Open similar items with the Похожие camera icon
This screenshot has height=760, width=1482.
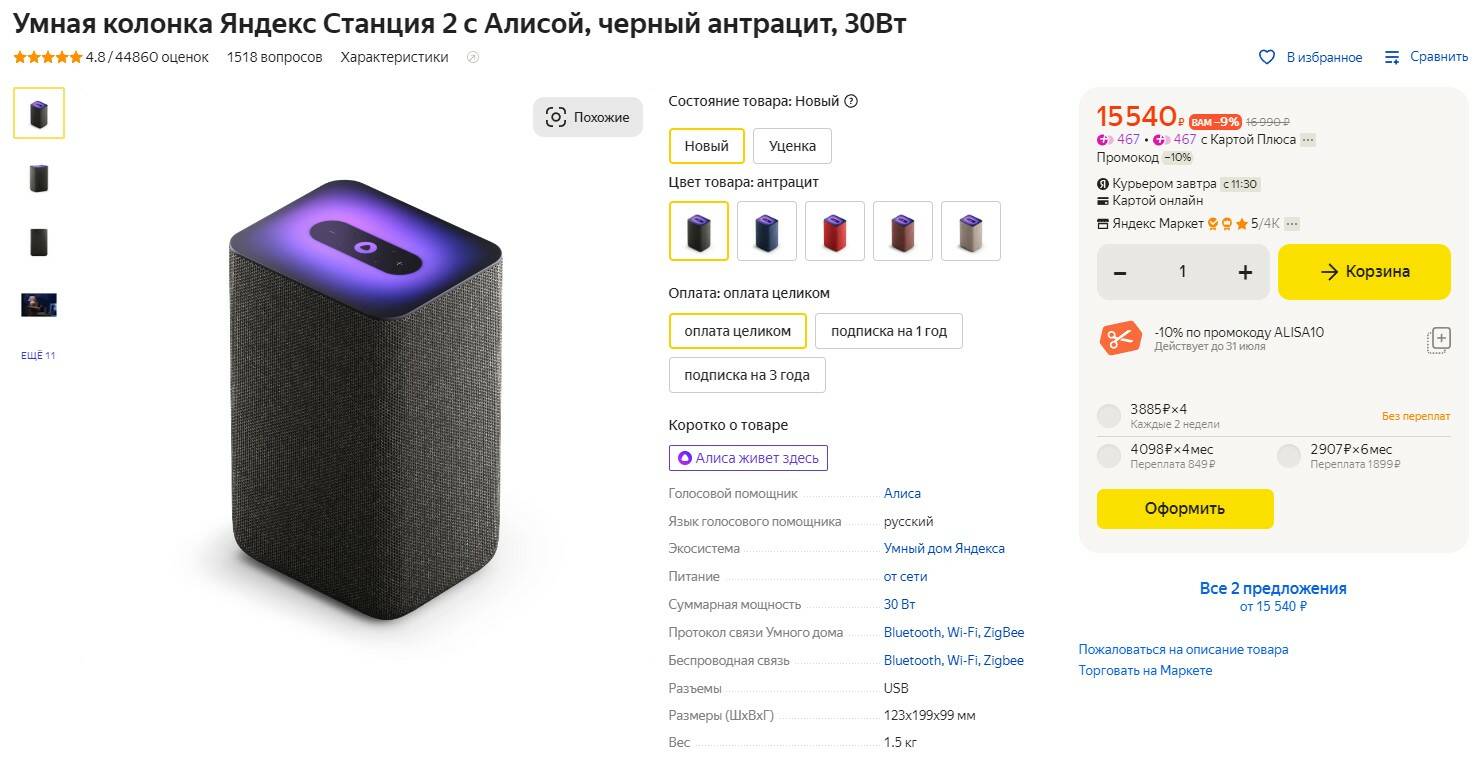(x=556, y=117)
